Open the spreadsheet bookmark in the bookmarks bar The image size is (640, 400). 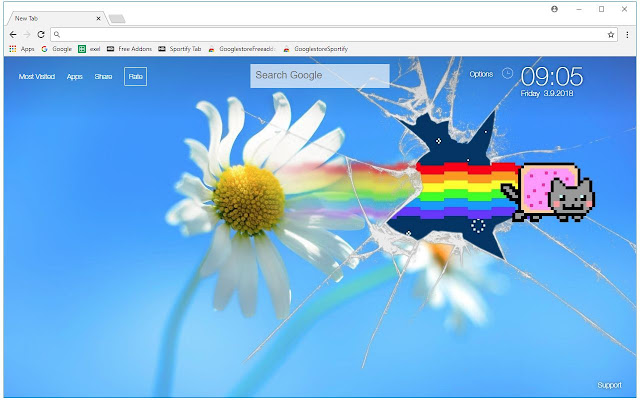click(x=89, y=49)
